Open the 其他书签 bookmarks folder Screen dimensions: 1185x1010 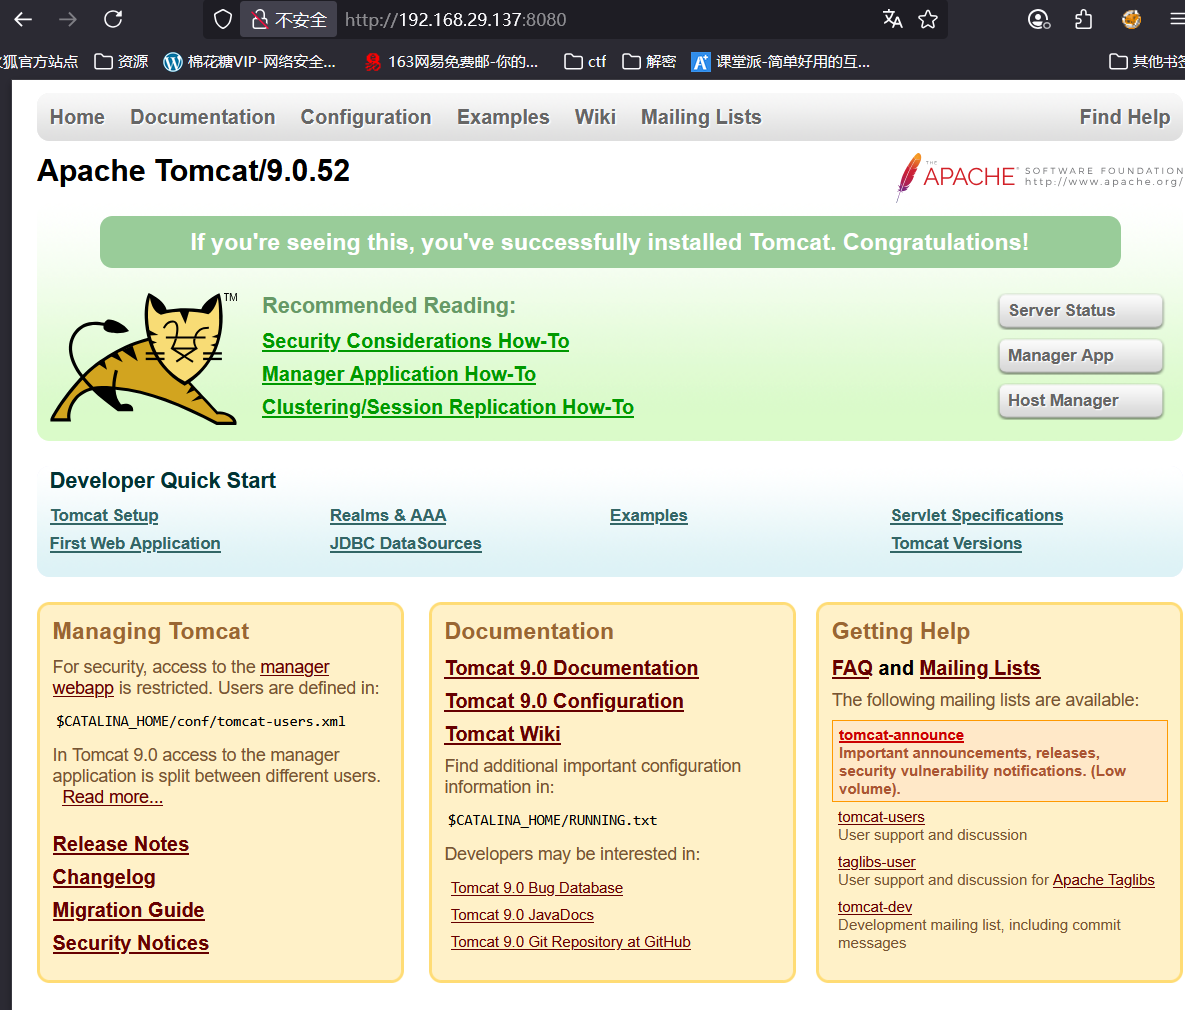1146,61
